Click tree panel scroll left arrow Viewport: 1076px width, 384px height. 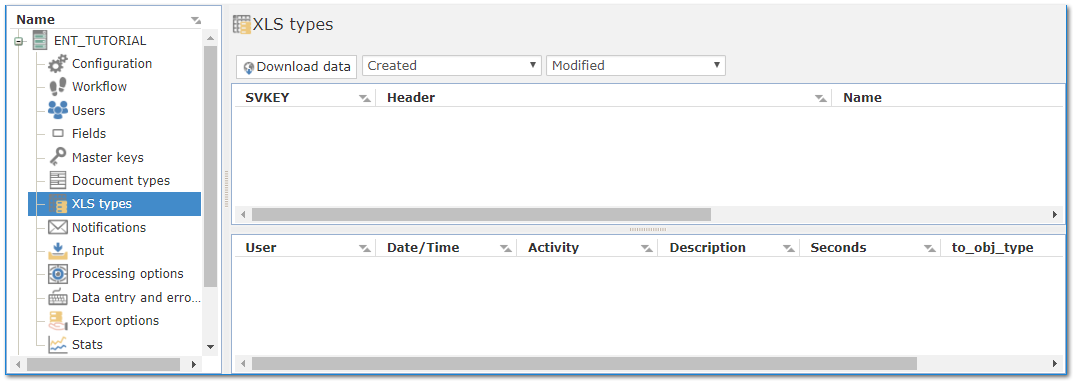pyautogui.click(x=18, y=364)
